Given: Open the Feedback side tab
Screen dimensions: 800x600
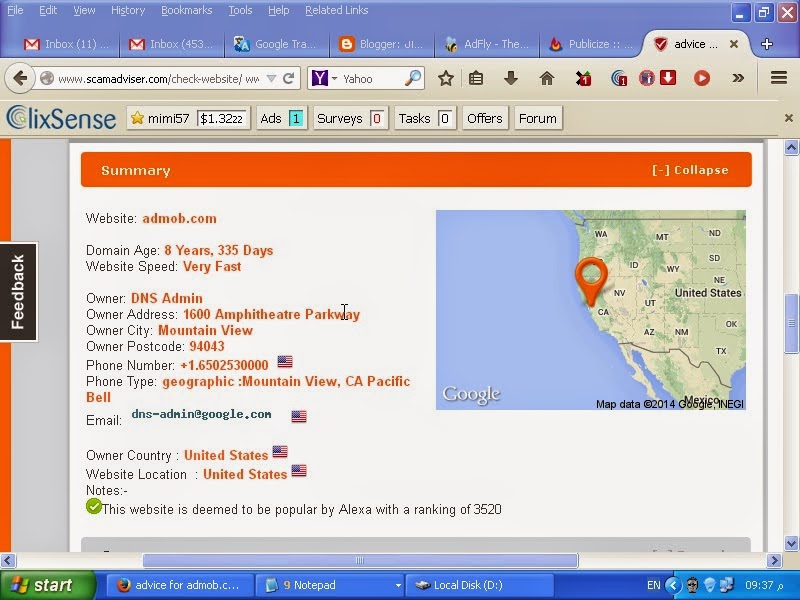Looking at the screenshot, I should [x=18, y=292].
